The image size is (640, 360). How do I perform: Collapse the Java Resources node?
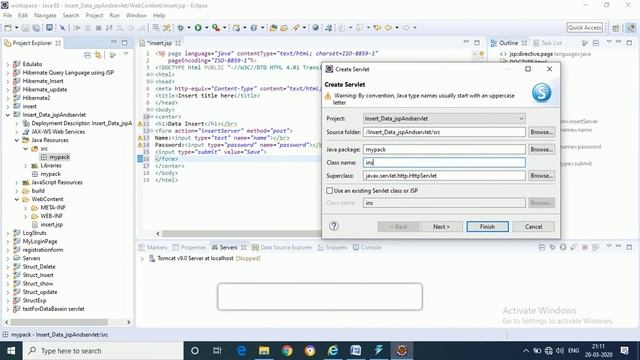(x=16, y=140)
